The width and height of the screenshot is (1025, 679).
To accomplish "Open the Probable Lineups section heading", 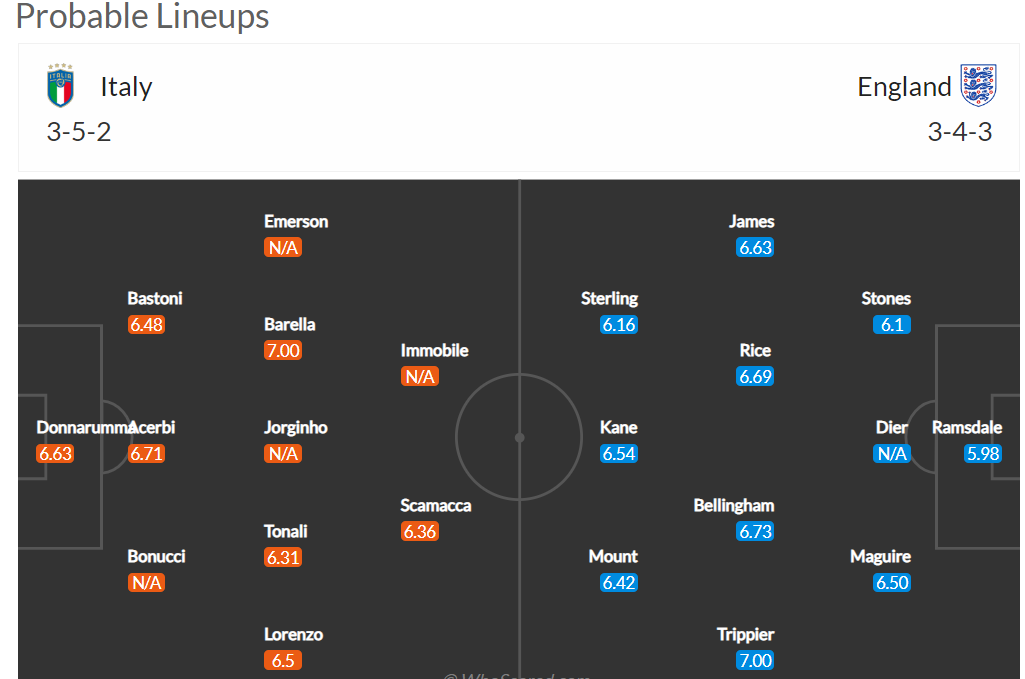I will [x=143, y=16].
